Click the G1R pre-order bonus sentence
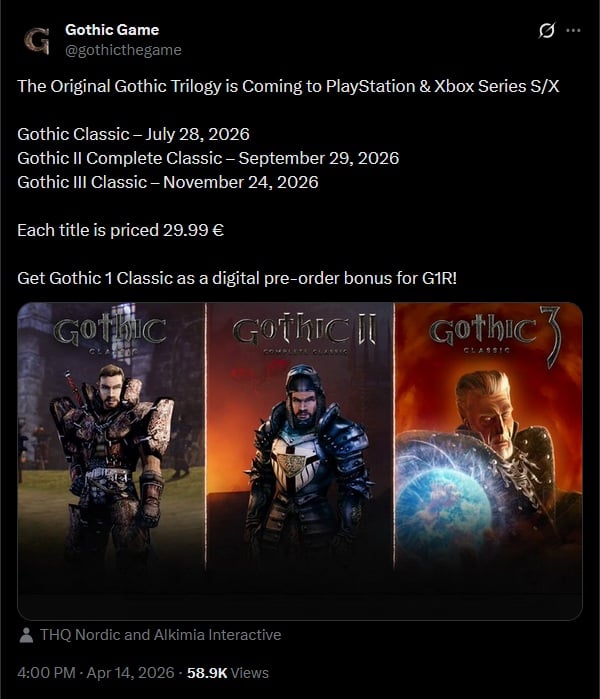The width and height of the screenshot is (600, 699). click(x=237, y=279)
